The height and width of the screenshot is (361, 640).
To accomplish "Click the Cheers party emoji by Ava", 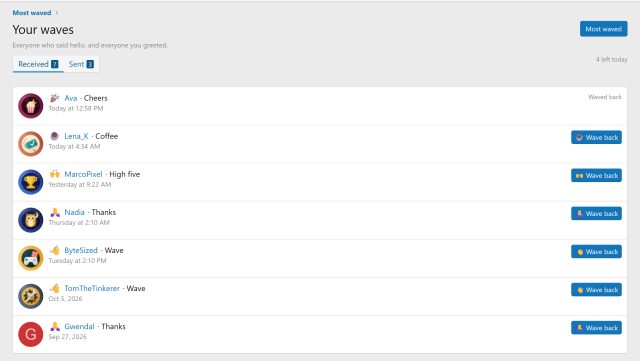I will tap(55, 98).
